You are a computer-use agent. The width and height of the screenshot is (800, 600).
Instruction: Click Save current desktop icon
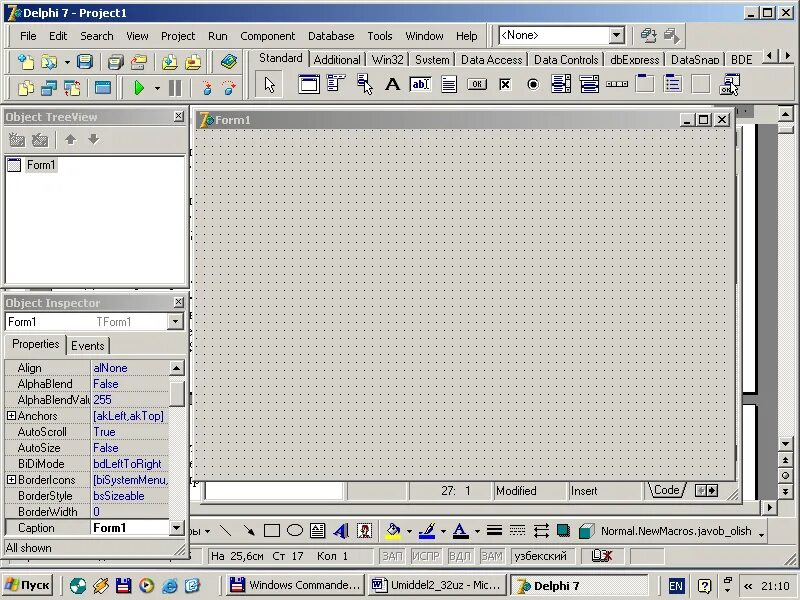pos(648,36)
